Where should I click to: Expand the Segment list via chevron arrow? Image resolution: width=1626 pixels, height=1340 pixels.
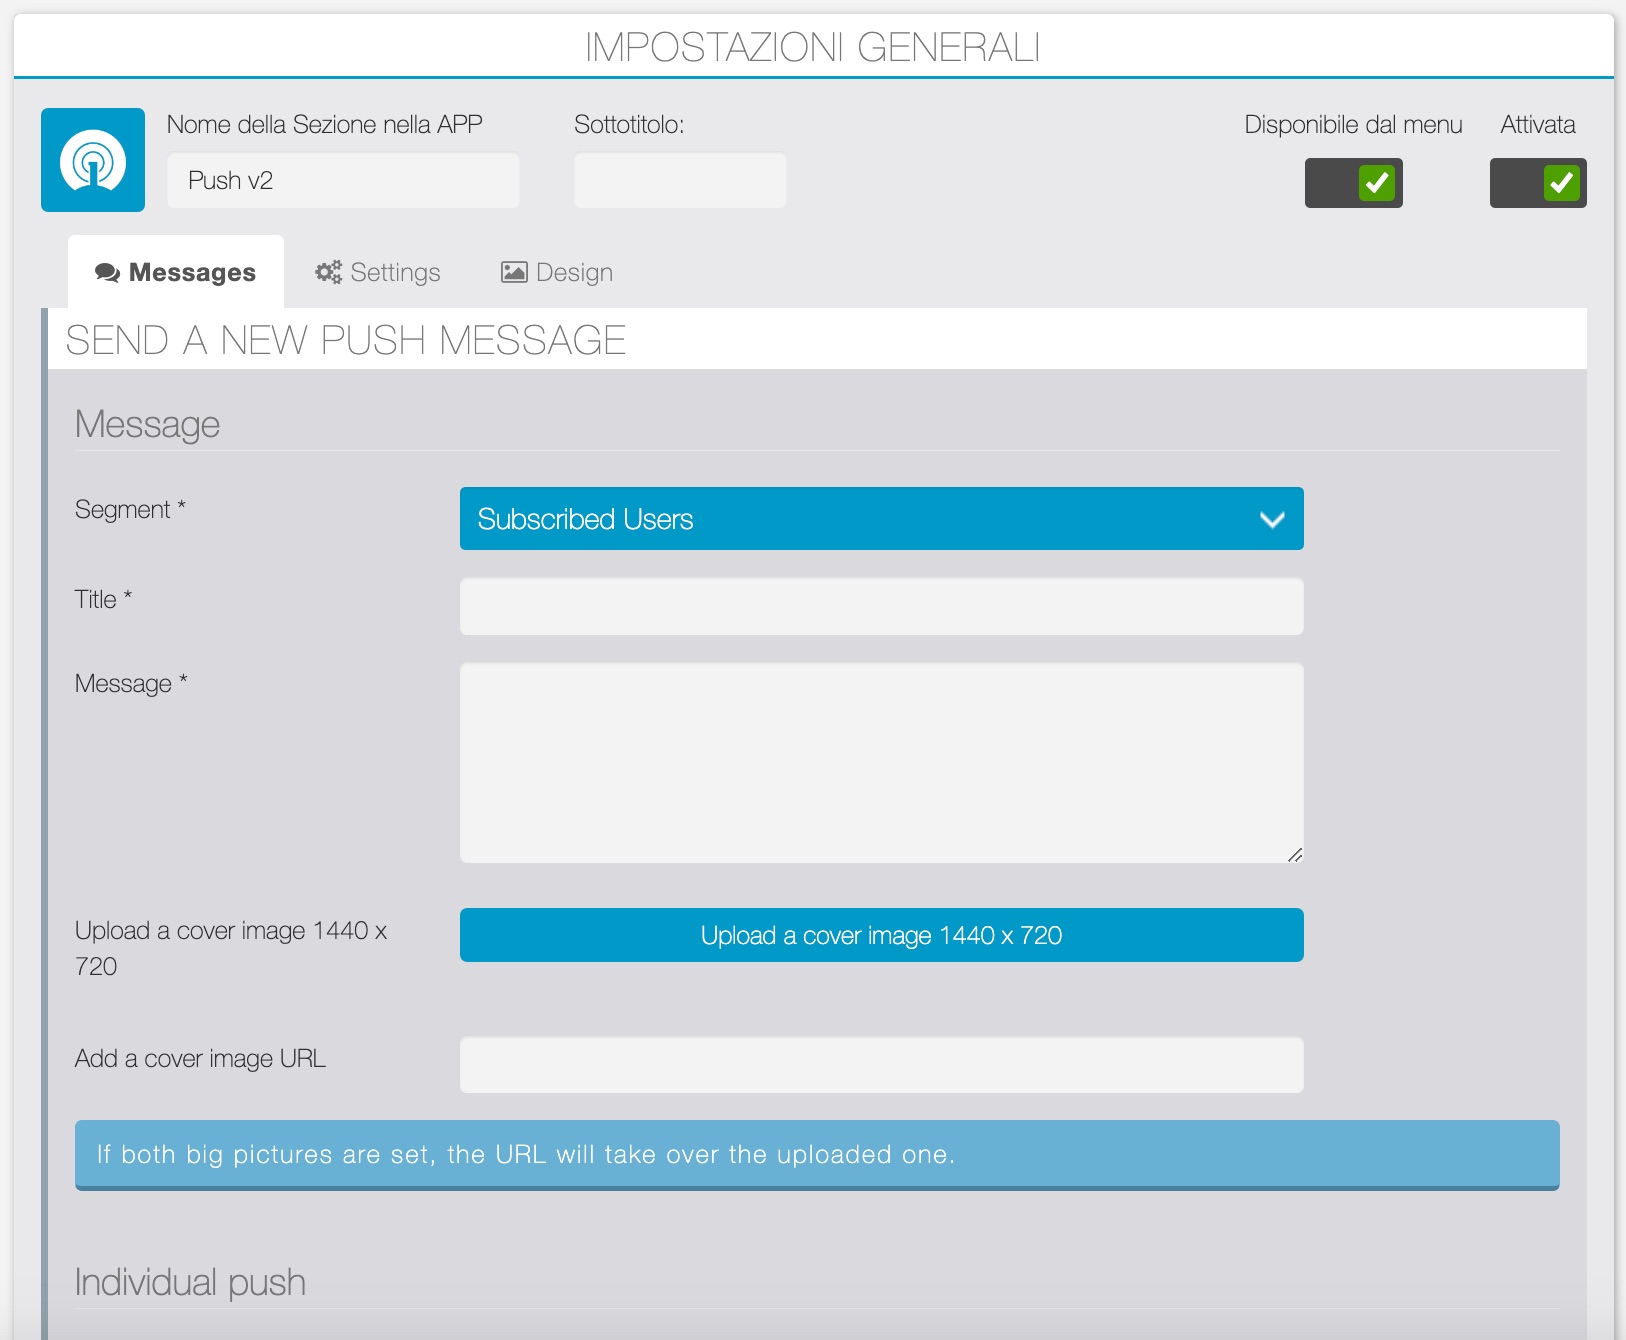click(1271, 519)
